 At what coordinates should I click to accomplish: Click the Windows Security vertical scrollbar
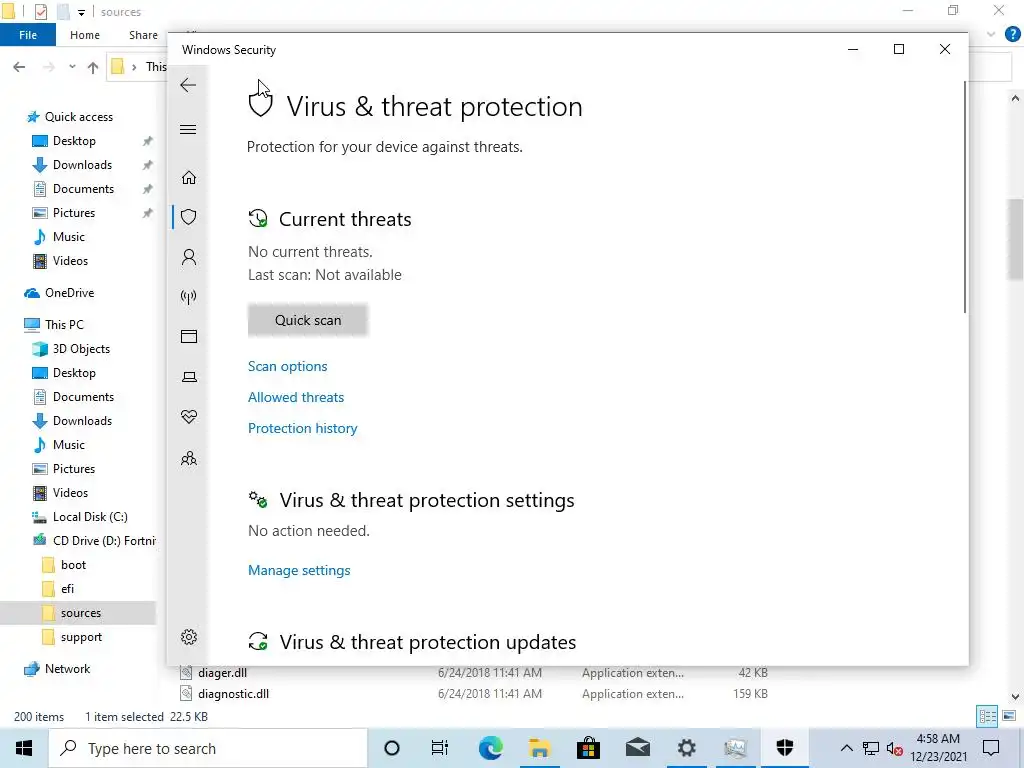tap(965, 196)
